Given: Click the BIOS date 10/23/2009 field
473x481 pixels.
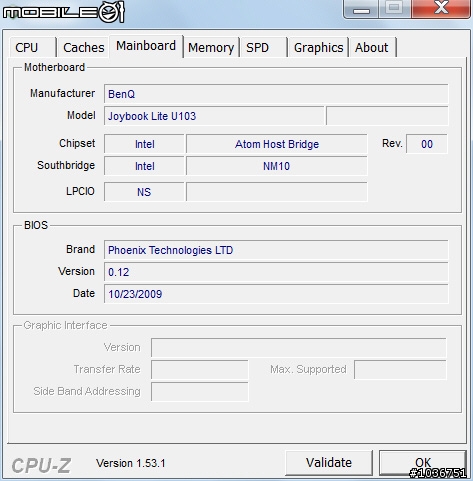Looking at the screenshot, I should point(276,294).
